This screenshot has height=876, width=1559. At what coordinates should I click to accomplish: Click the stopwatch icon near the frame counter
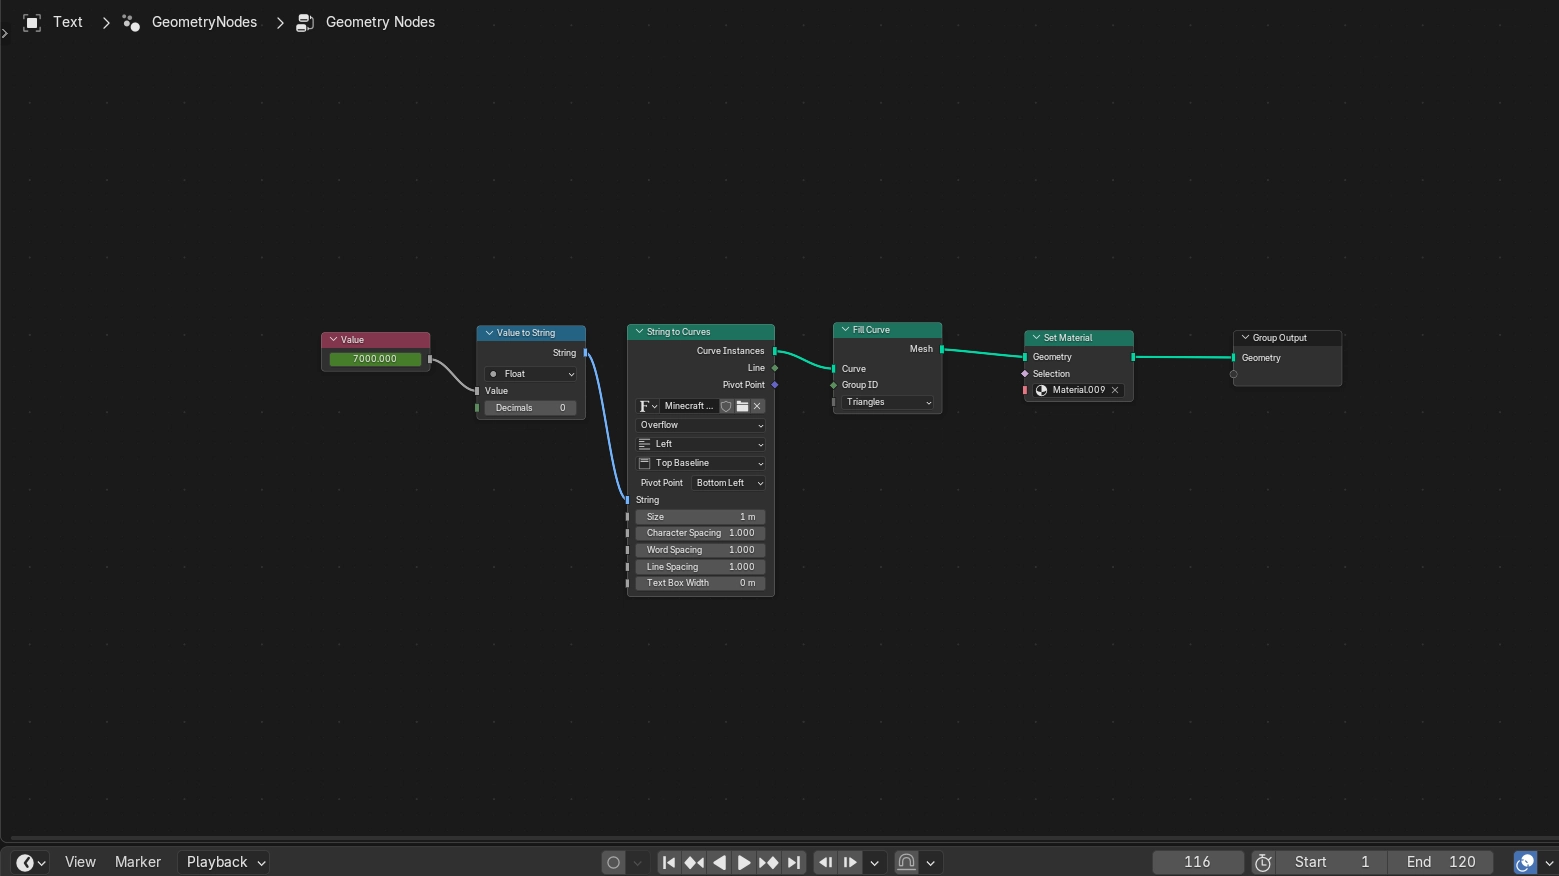pos(1262,862)
